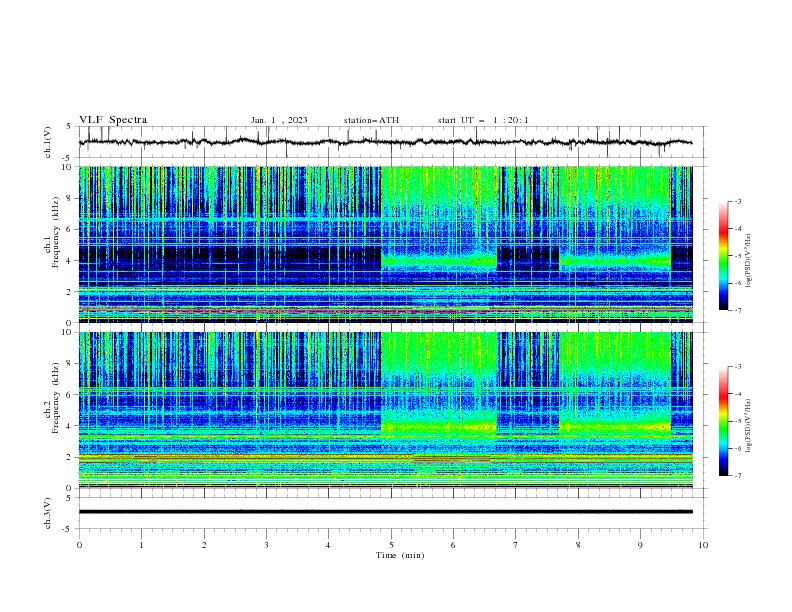The width and height of the screenshot is (792, 612).
Task: Click the "-4" tick on ch.2 colorbar
Action: tap(737, 394)
